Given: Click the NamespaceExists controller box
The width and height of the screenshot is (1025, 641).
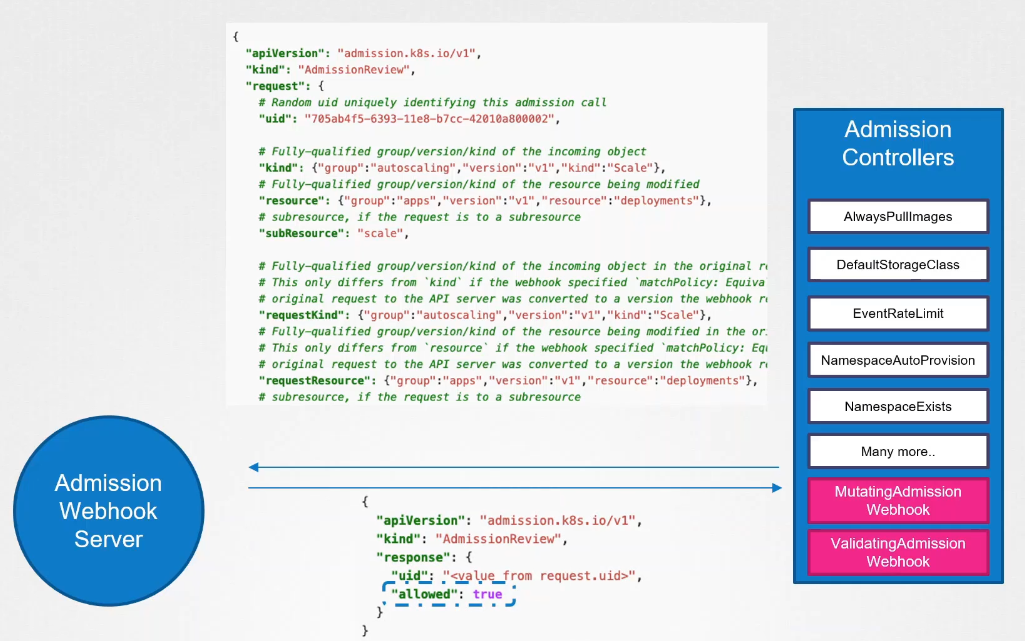Looking at the screenshot, I should pyautogui.click(x=897, y=405).
